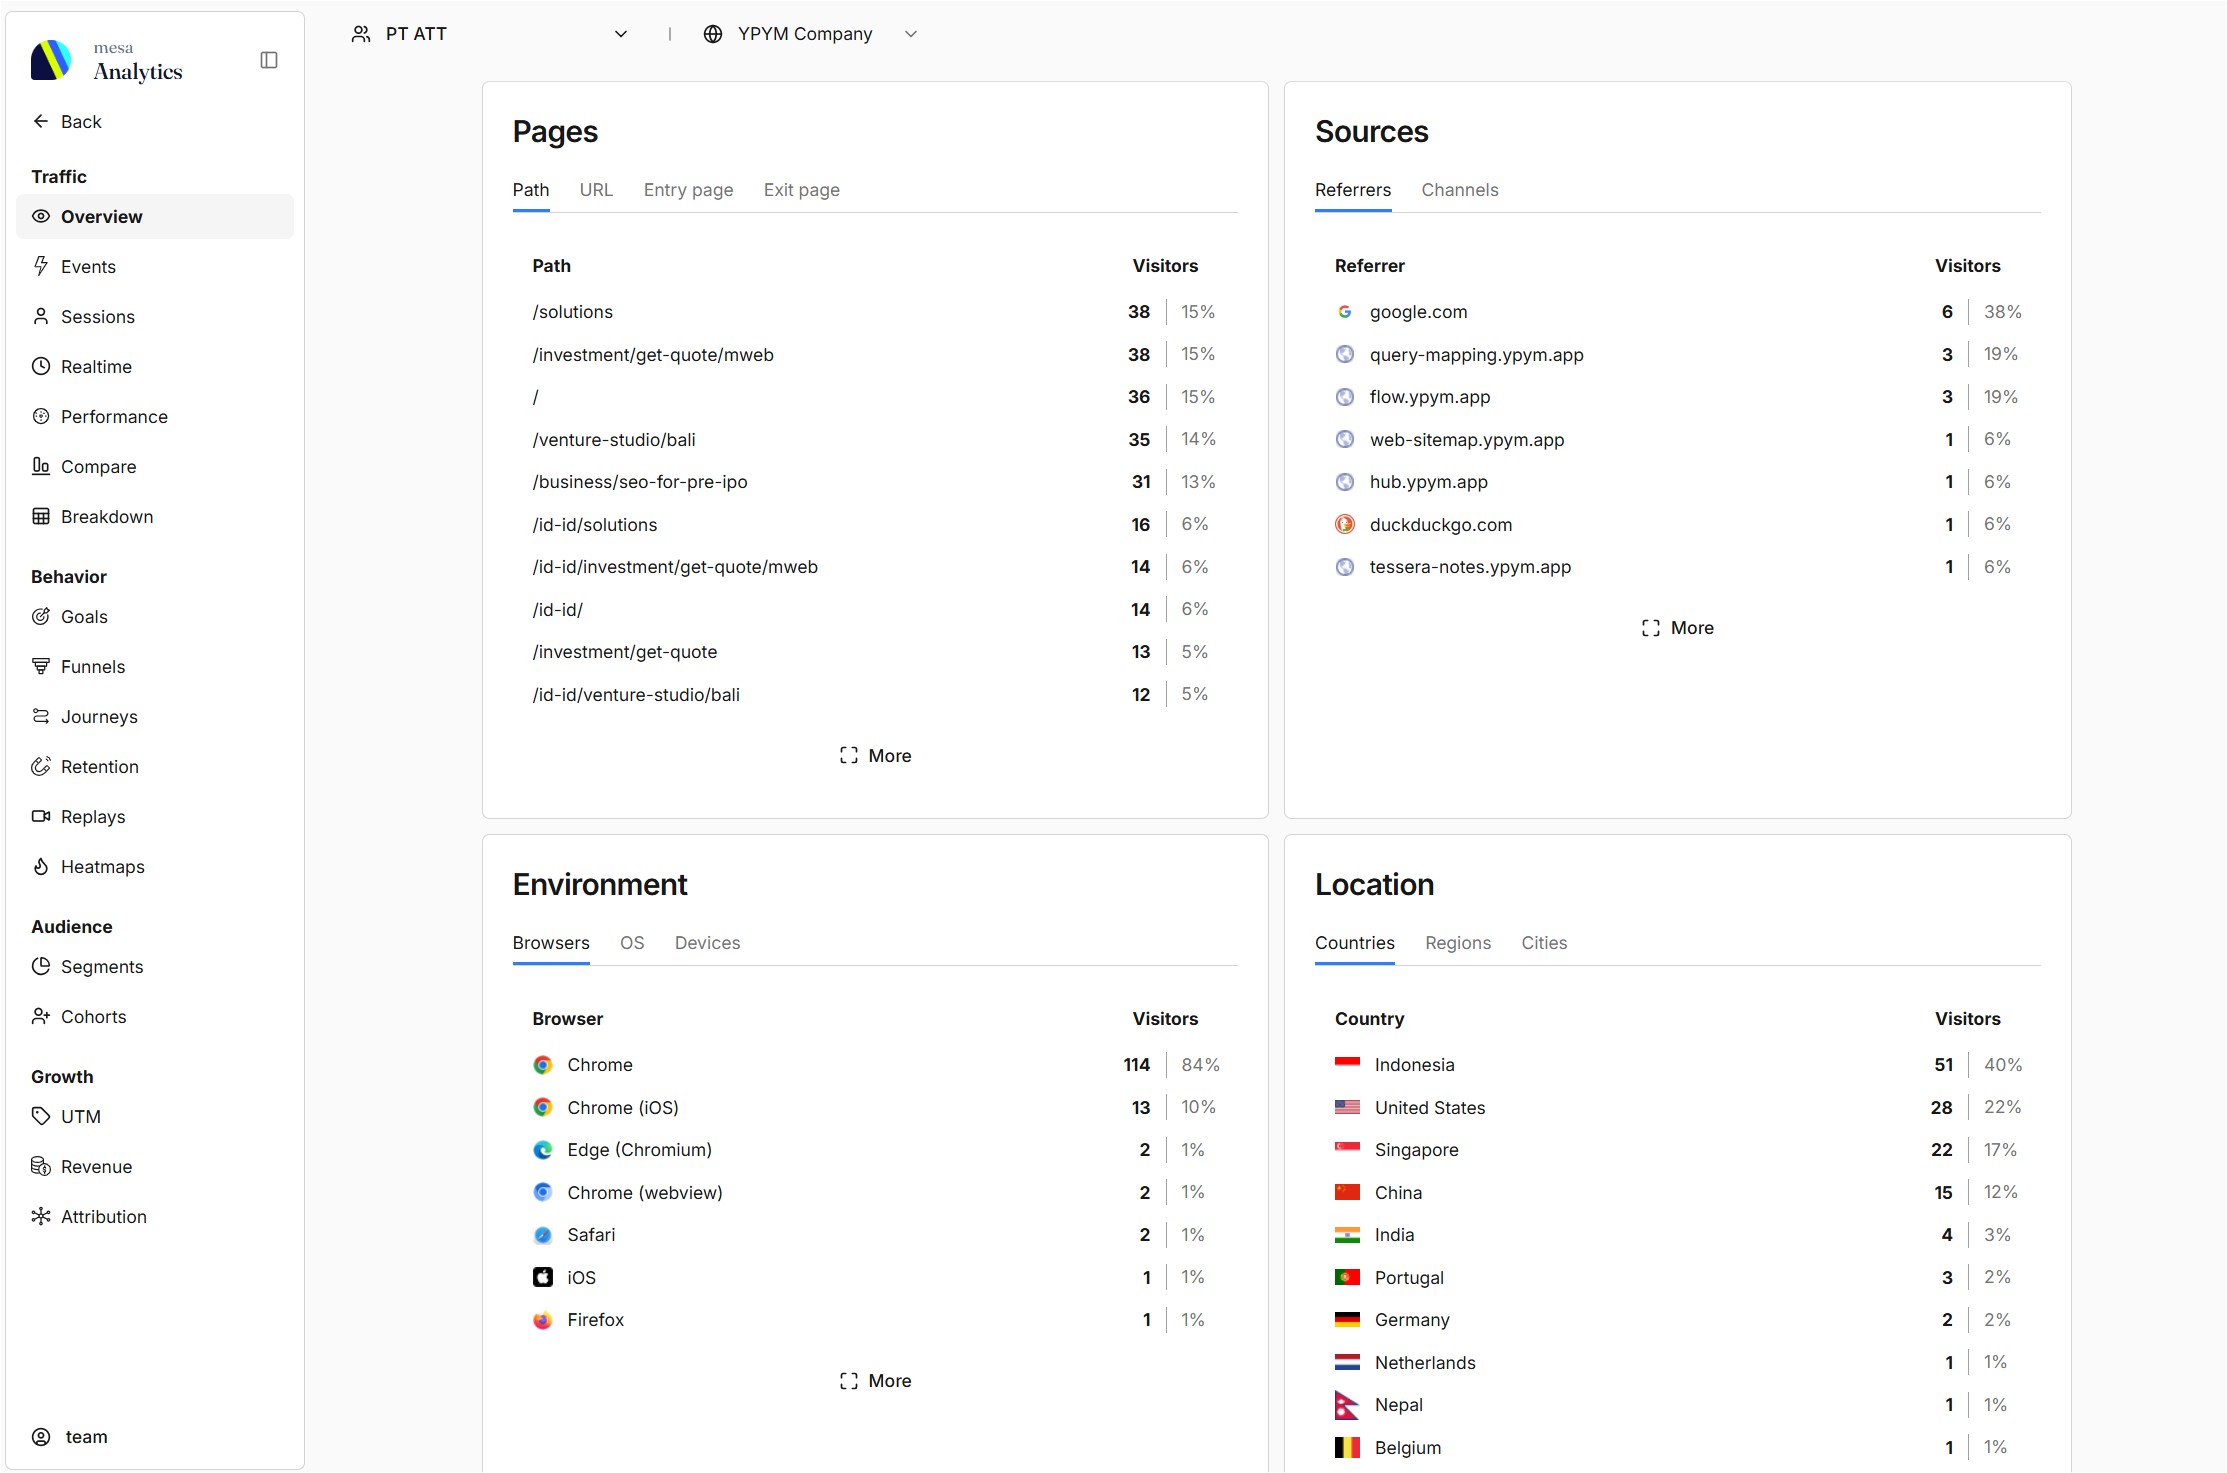Click the Chrome (iOS) browser row
2227x1473 pixels.
pos(875,1107)
